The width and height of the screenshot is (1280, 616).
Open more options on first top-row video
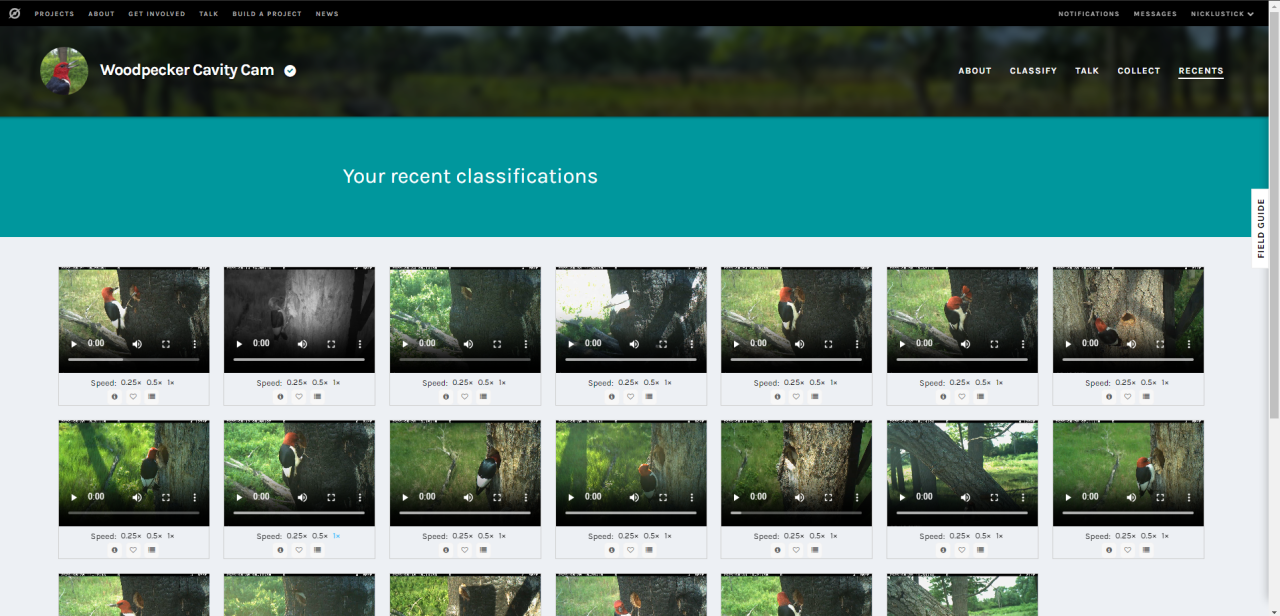194,343
